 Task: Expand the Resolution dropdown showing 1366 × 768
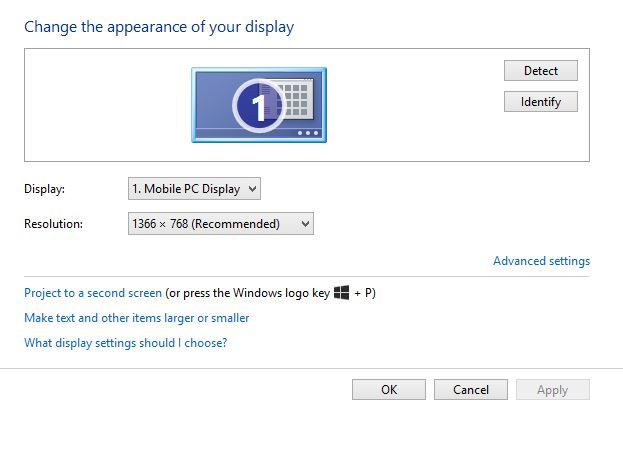click(x=220, y=224)
